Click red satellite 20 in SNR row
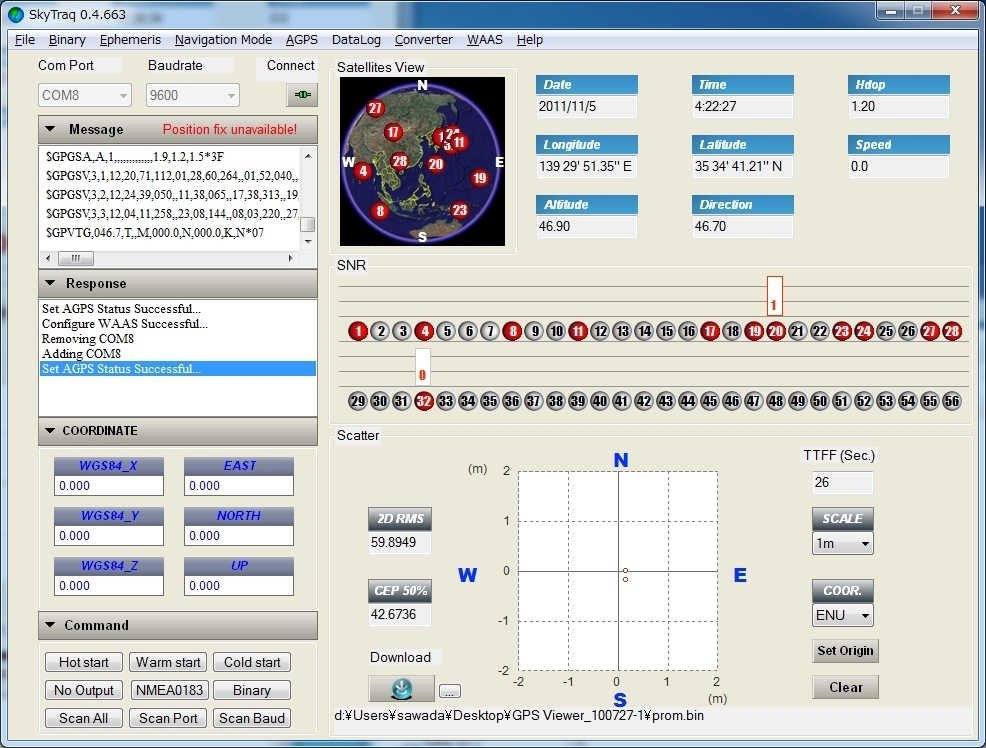The height and width of the screenshot is (748, 986). [x=776, y=331]
